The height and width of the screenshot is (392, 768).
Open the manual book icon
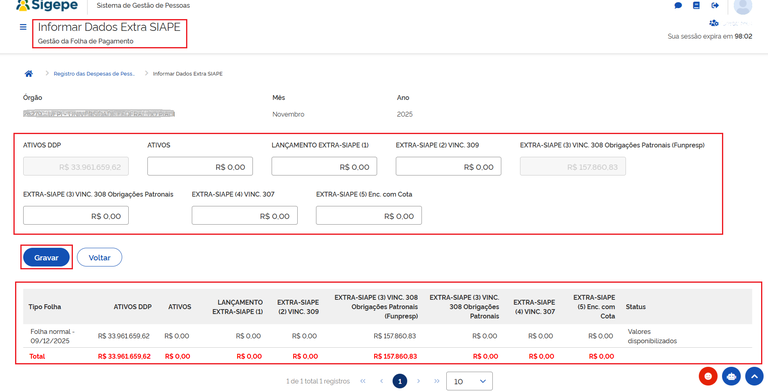[696, 5]
